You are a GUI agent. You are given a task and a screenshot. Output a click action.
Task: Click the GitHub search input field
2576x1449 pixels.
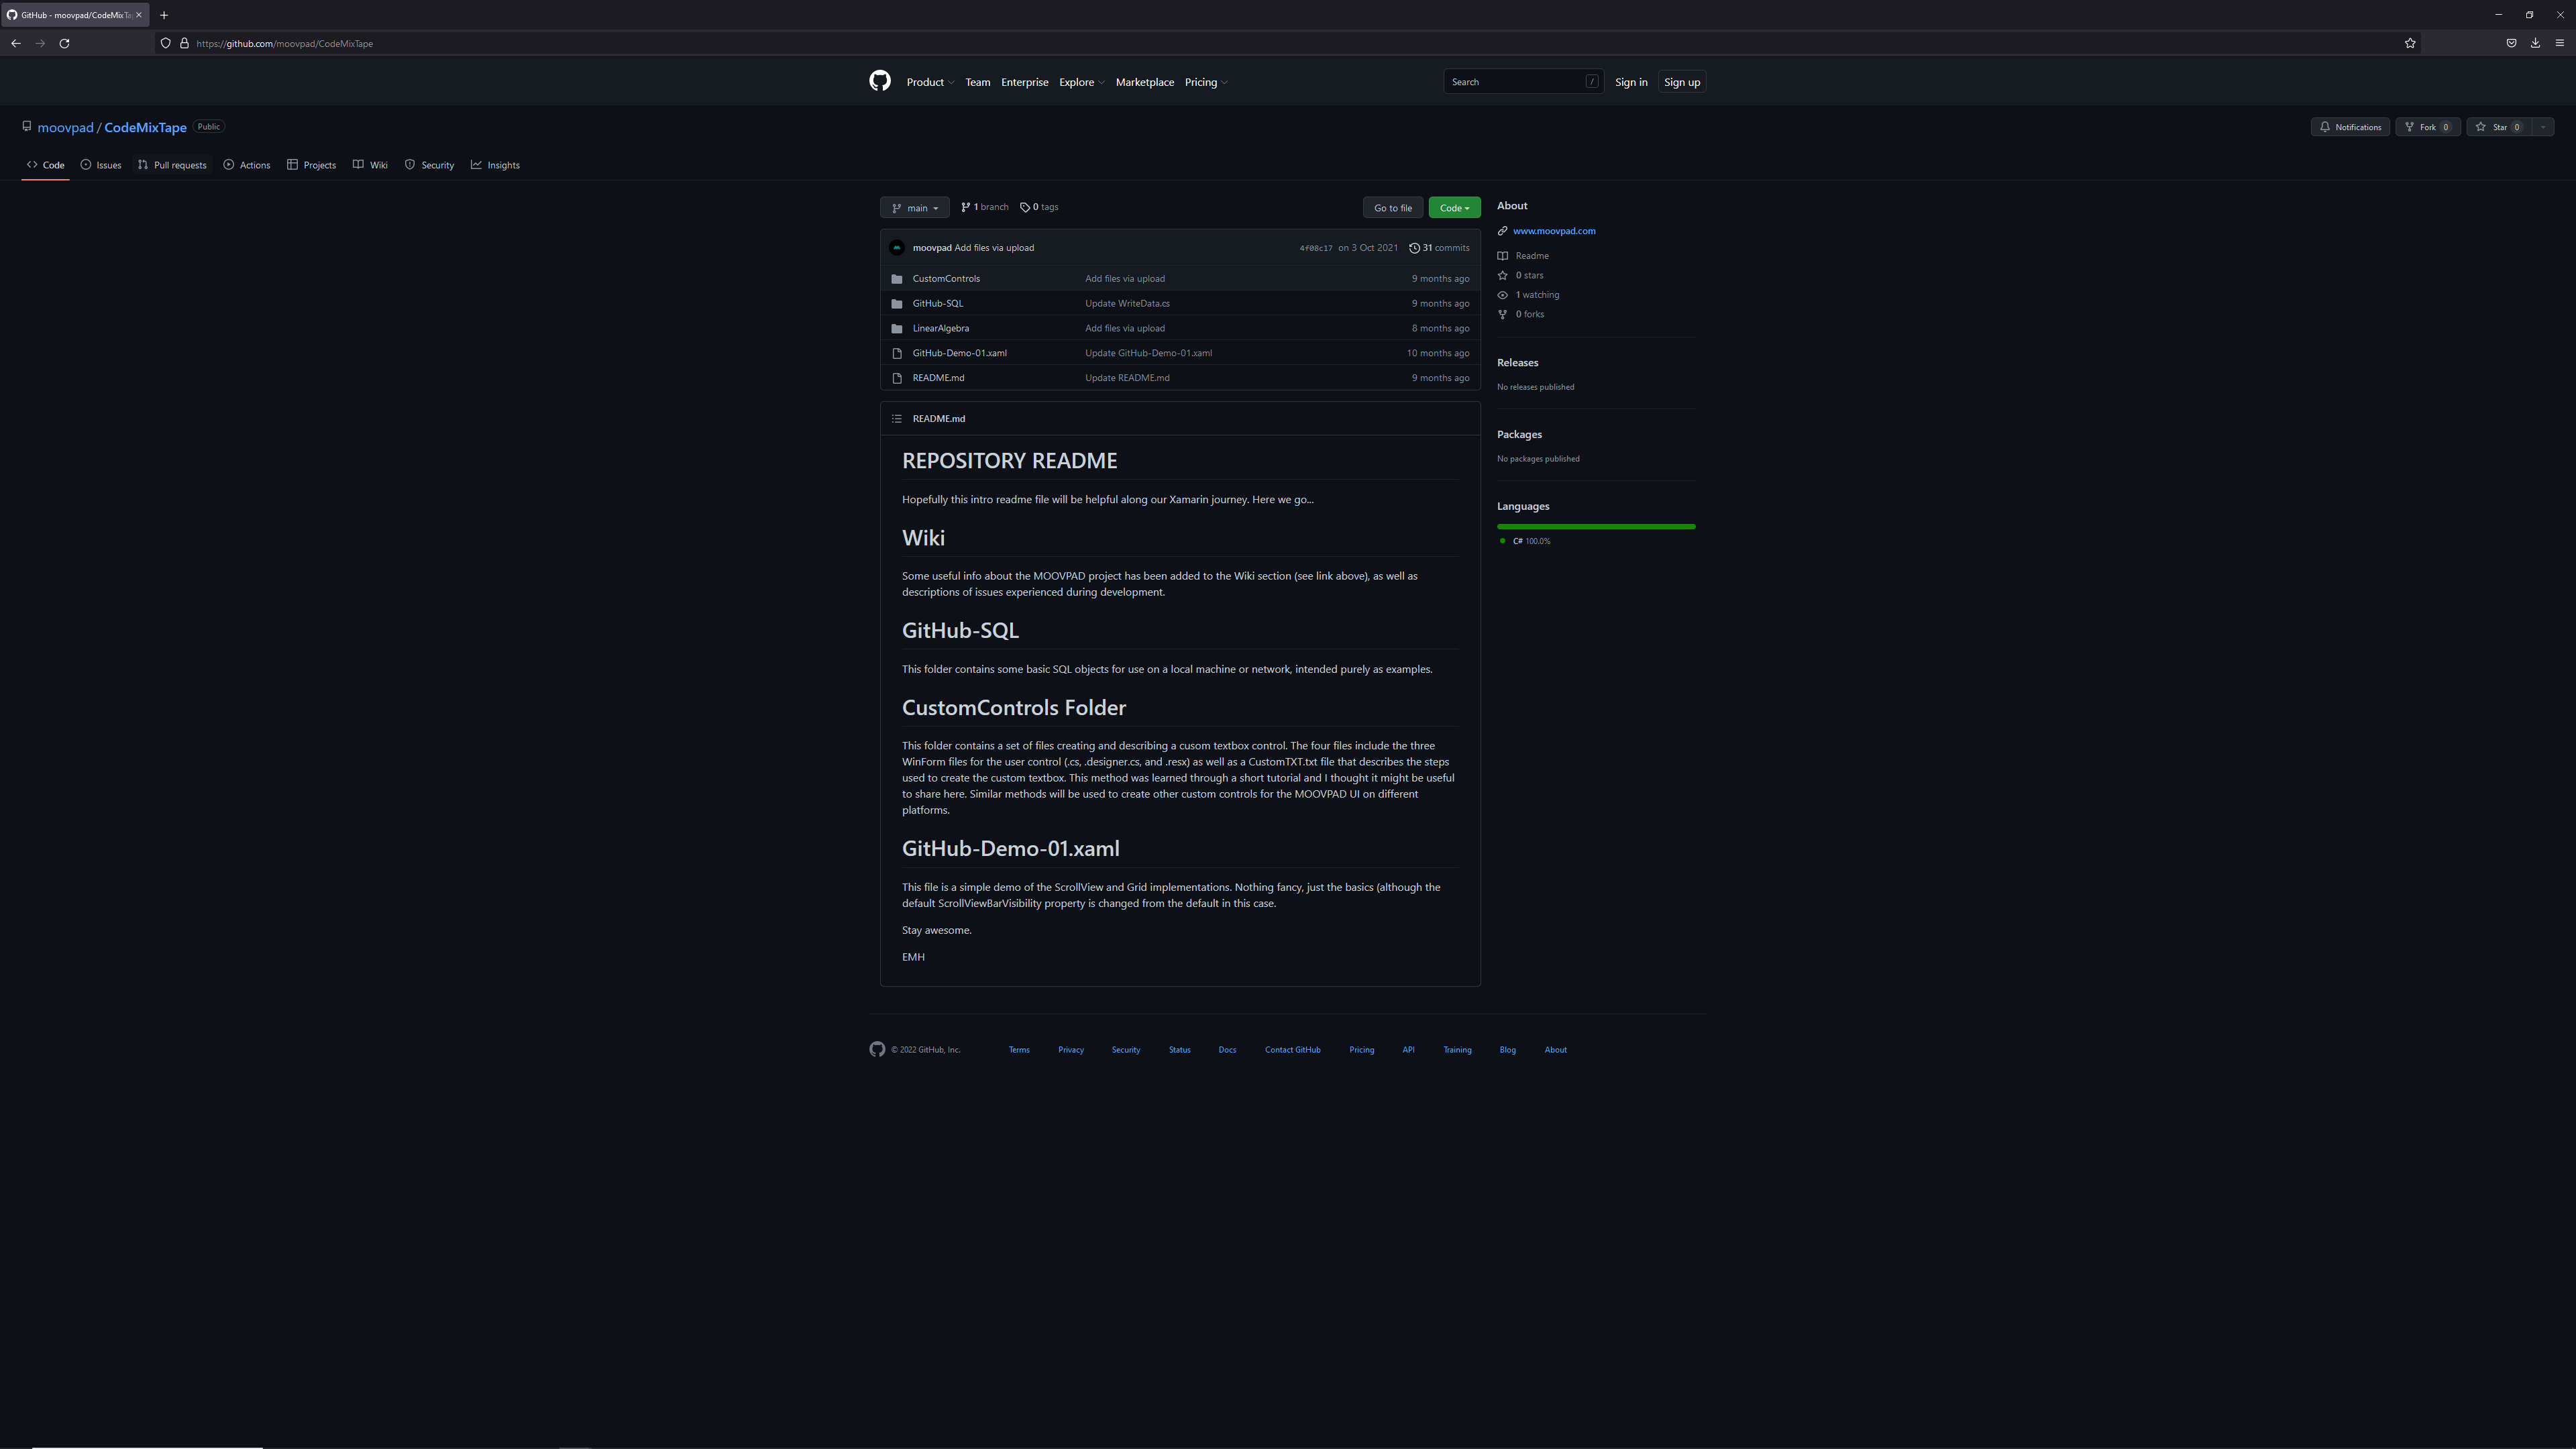click(1523, 82)
